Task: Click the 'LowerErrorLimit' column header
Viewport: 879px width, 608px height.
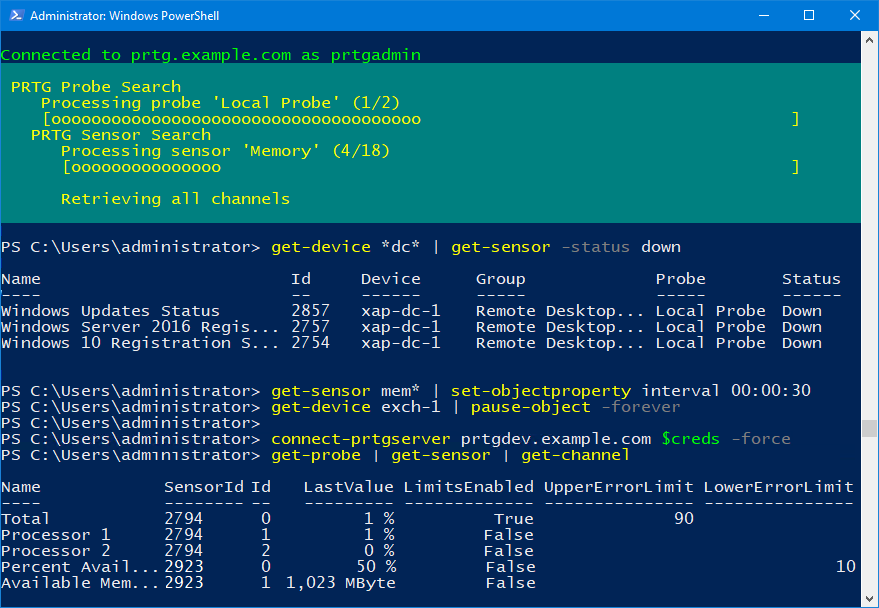Action: click(778, 488)
